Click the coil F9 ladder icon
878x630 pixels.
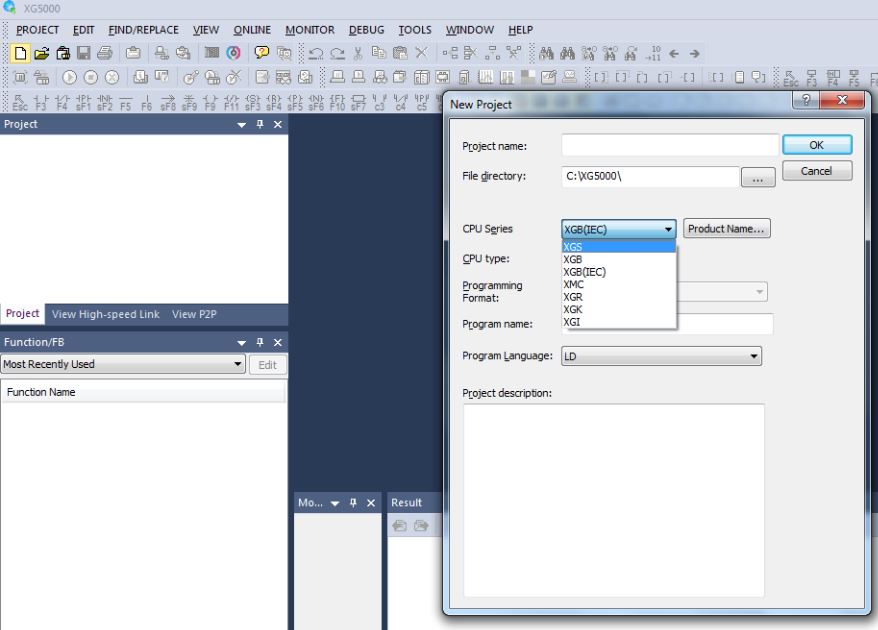click(210, 102)
